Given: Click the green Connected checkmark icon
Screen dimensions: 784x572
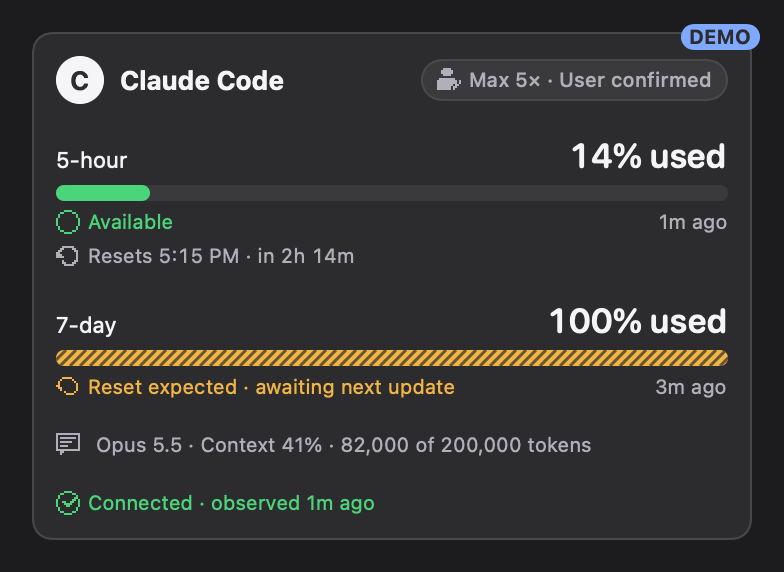Looking at the screenshot, I should click(68, 503).
